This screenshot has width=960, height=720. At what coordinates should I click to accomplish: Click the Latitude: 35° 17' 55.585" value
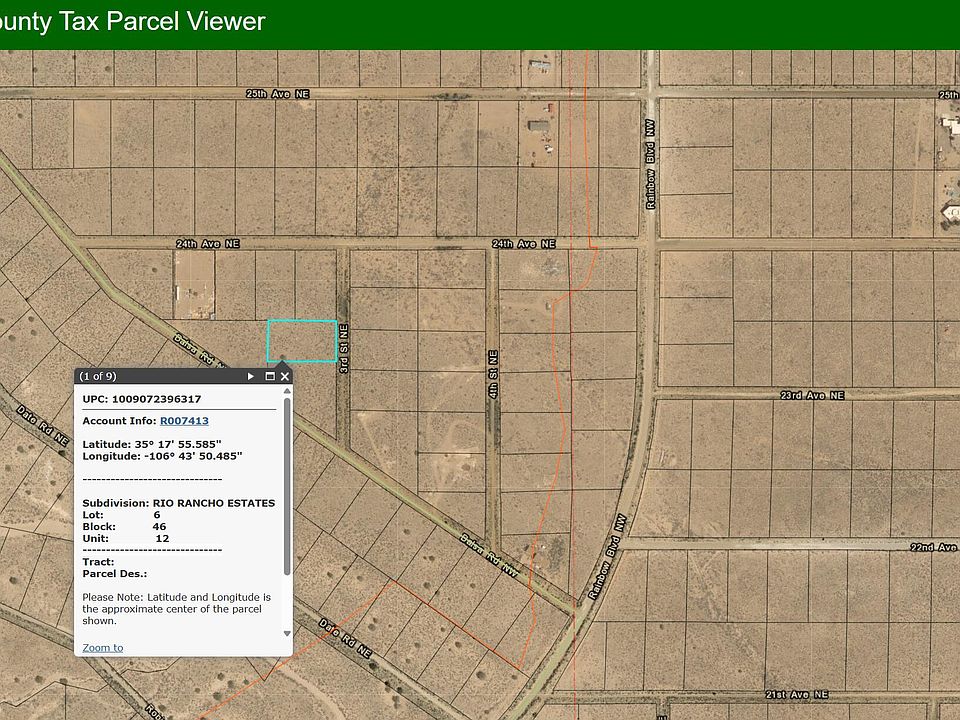click(x=152, y=444)
